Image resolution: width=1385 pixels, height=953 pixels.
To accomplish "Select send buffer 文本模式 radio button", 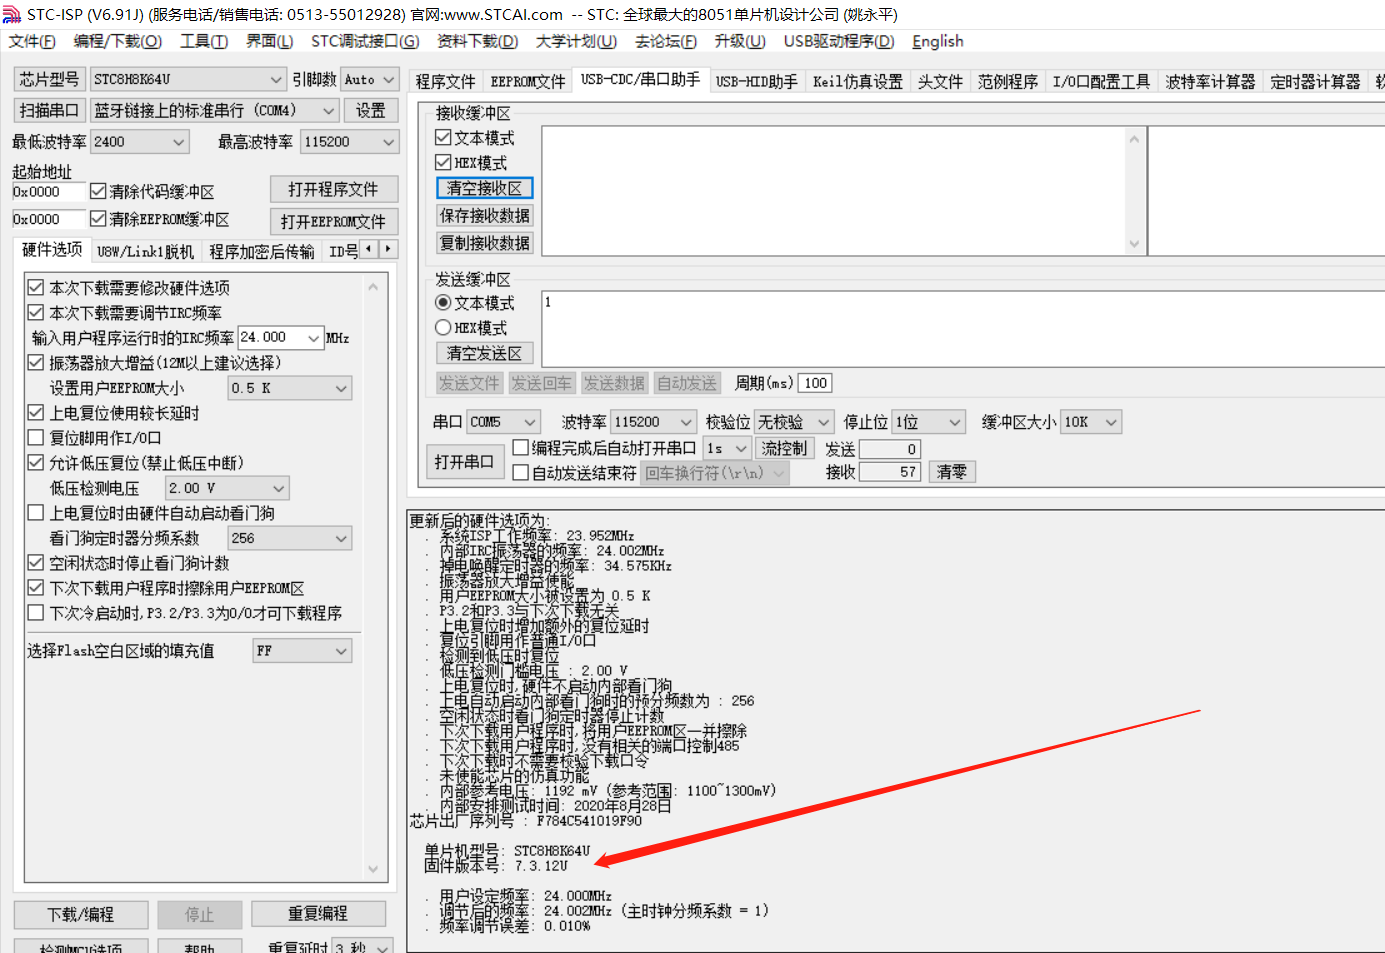I will (443, 302).
